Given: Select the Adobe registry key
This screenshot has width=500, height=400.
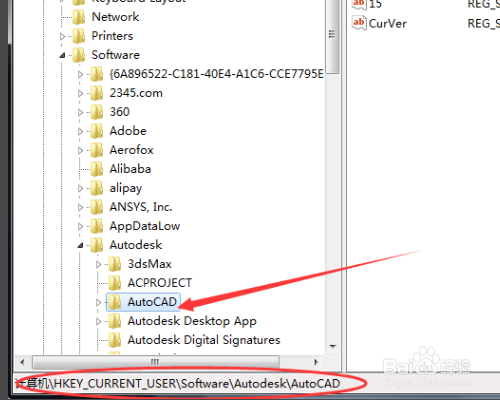Looking at the screenshot, I should (x=128, y=131).
